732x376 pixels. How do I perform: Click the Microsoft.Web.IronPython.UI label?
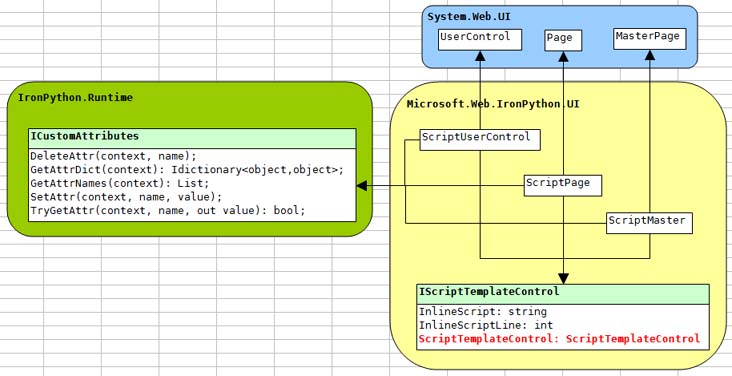493,104
